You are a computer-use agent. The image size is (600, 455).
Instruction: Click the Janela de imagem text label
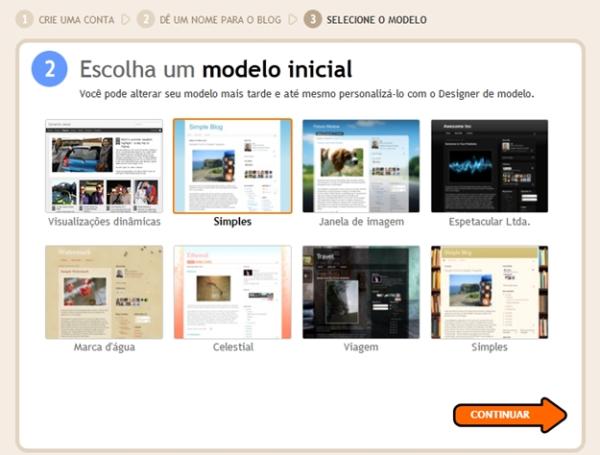(361, 221)
